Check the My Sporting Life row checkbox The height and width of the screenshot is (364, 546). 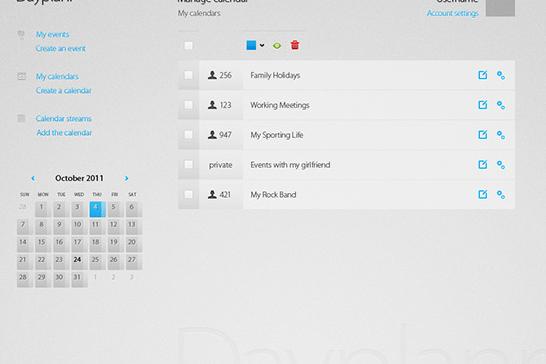coord(188,134)
